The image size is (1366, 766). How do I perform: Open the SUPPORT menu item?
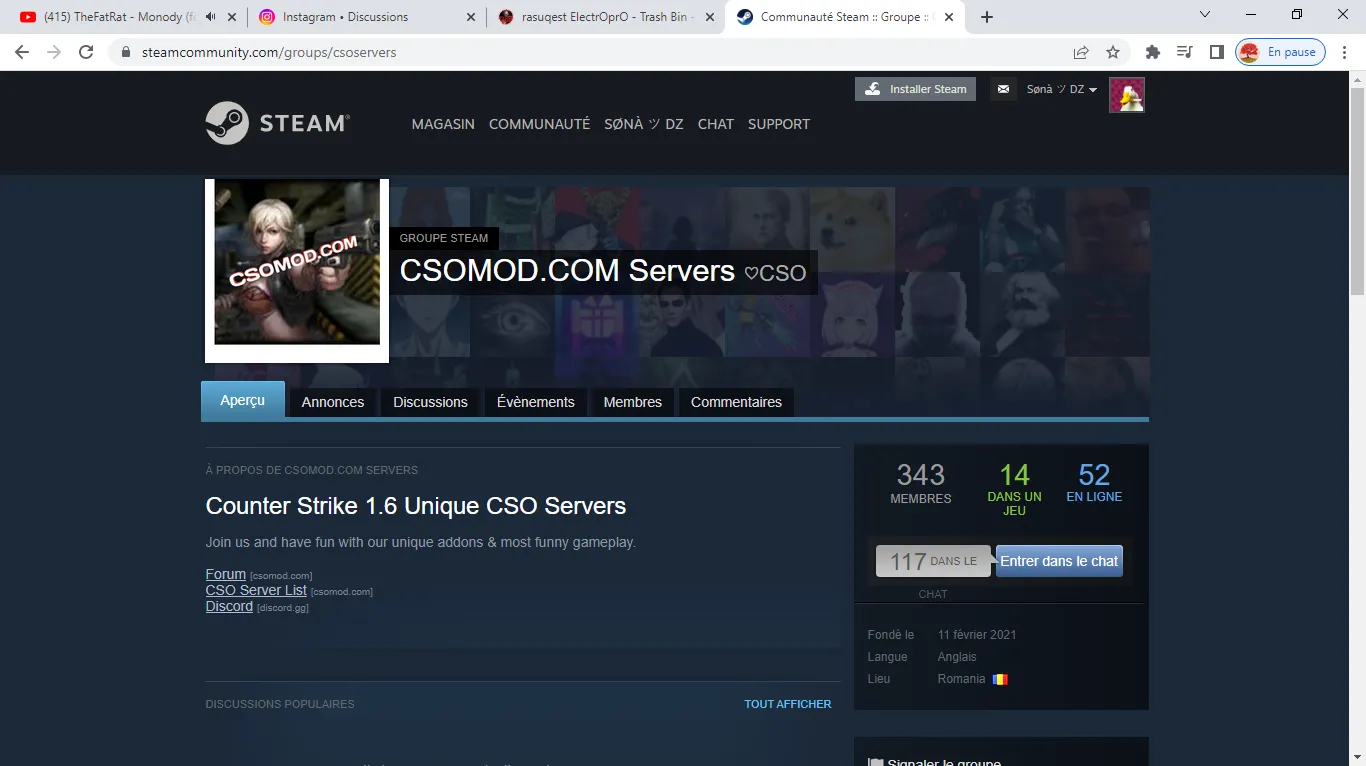(779, 124)
